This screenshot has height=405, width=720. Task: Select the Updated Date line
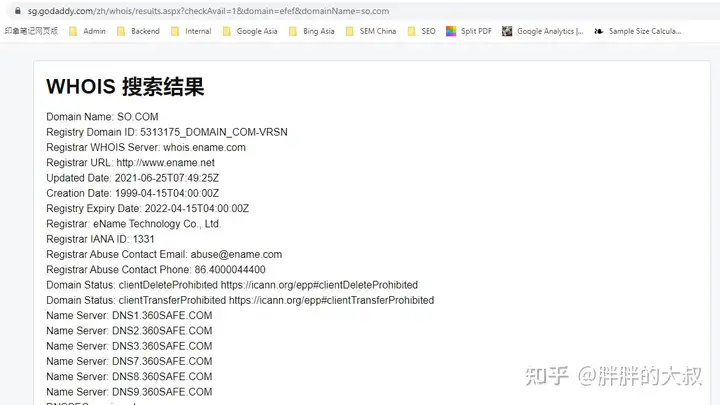click(132, 178)
